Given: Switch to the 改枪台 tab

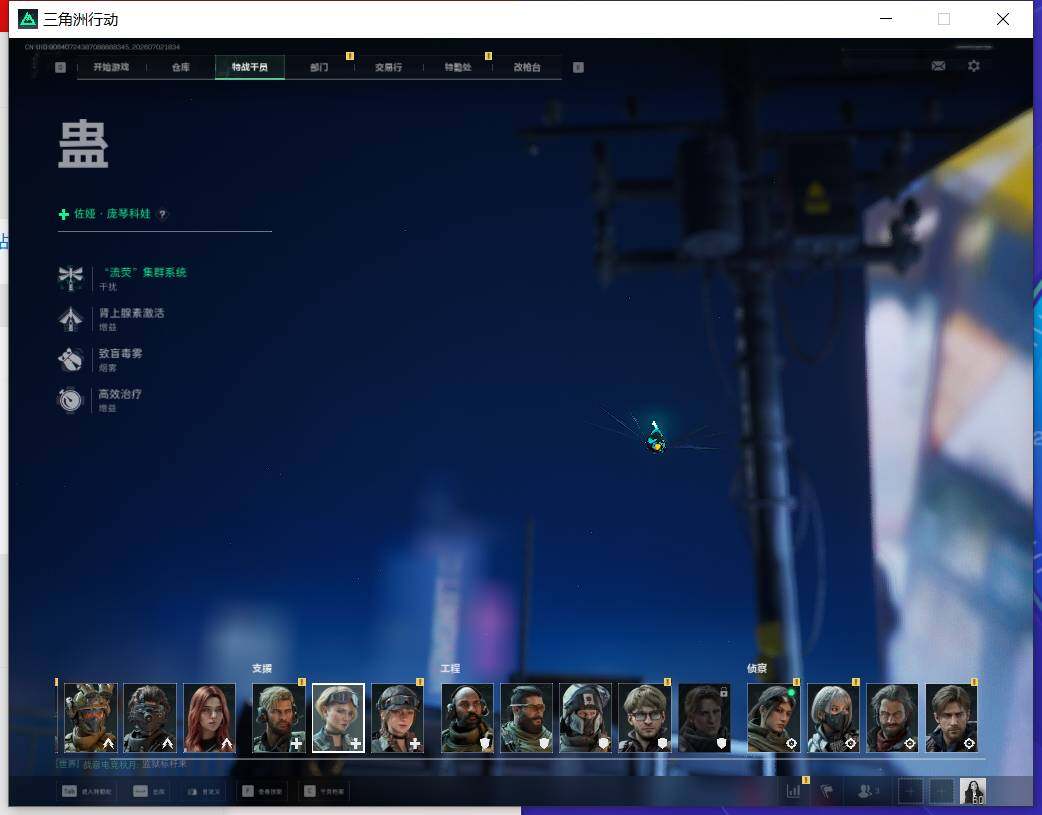Looking at the screenshot, I should 527,67.
